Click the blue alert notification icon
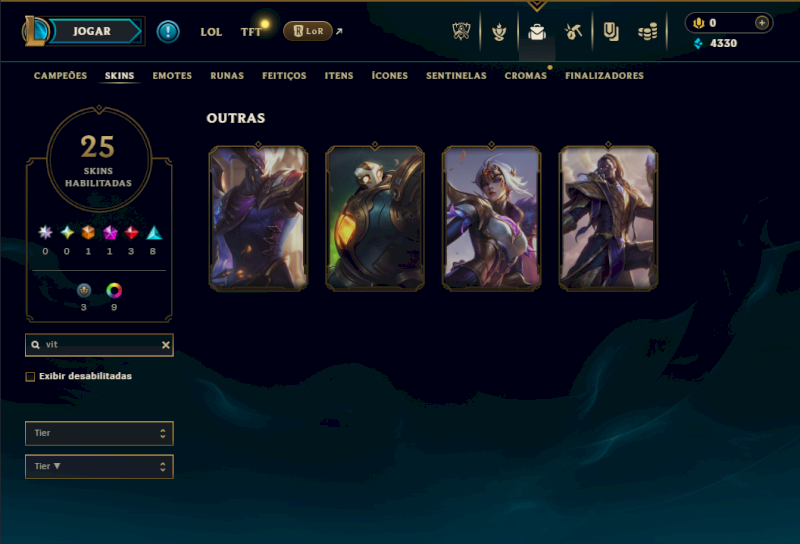 pyautogui.click(x=168, y=32)
